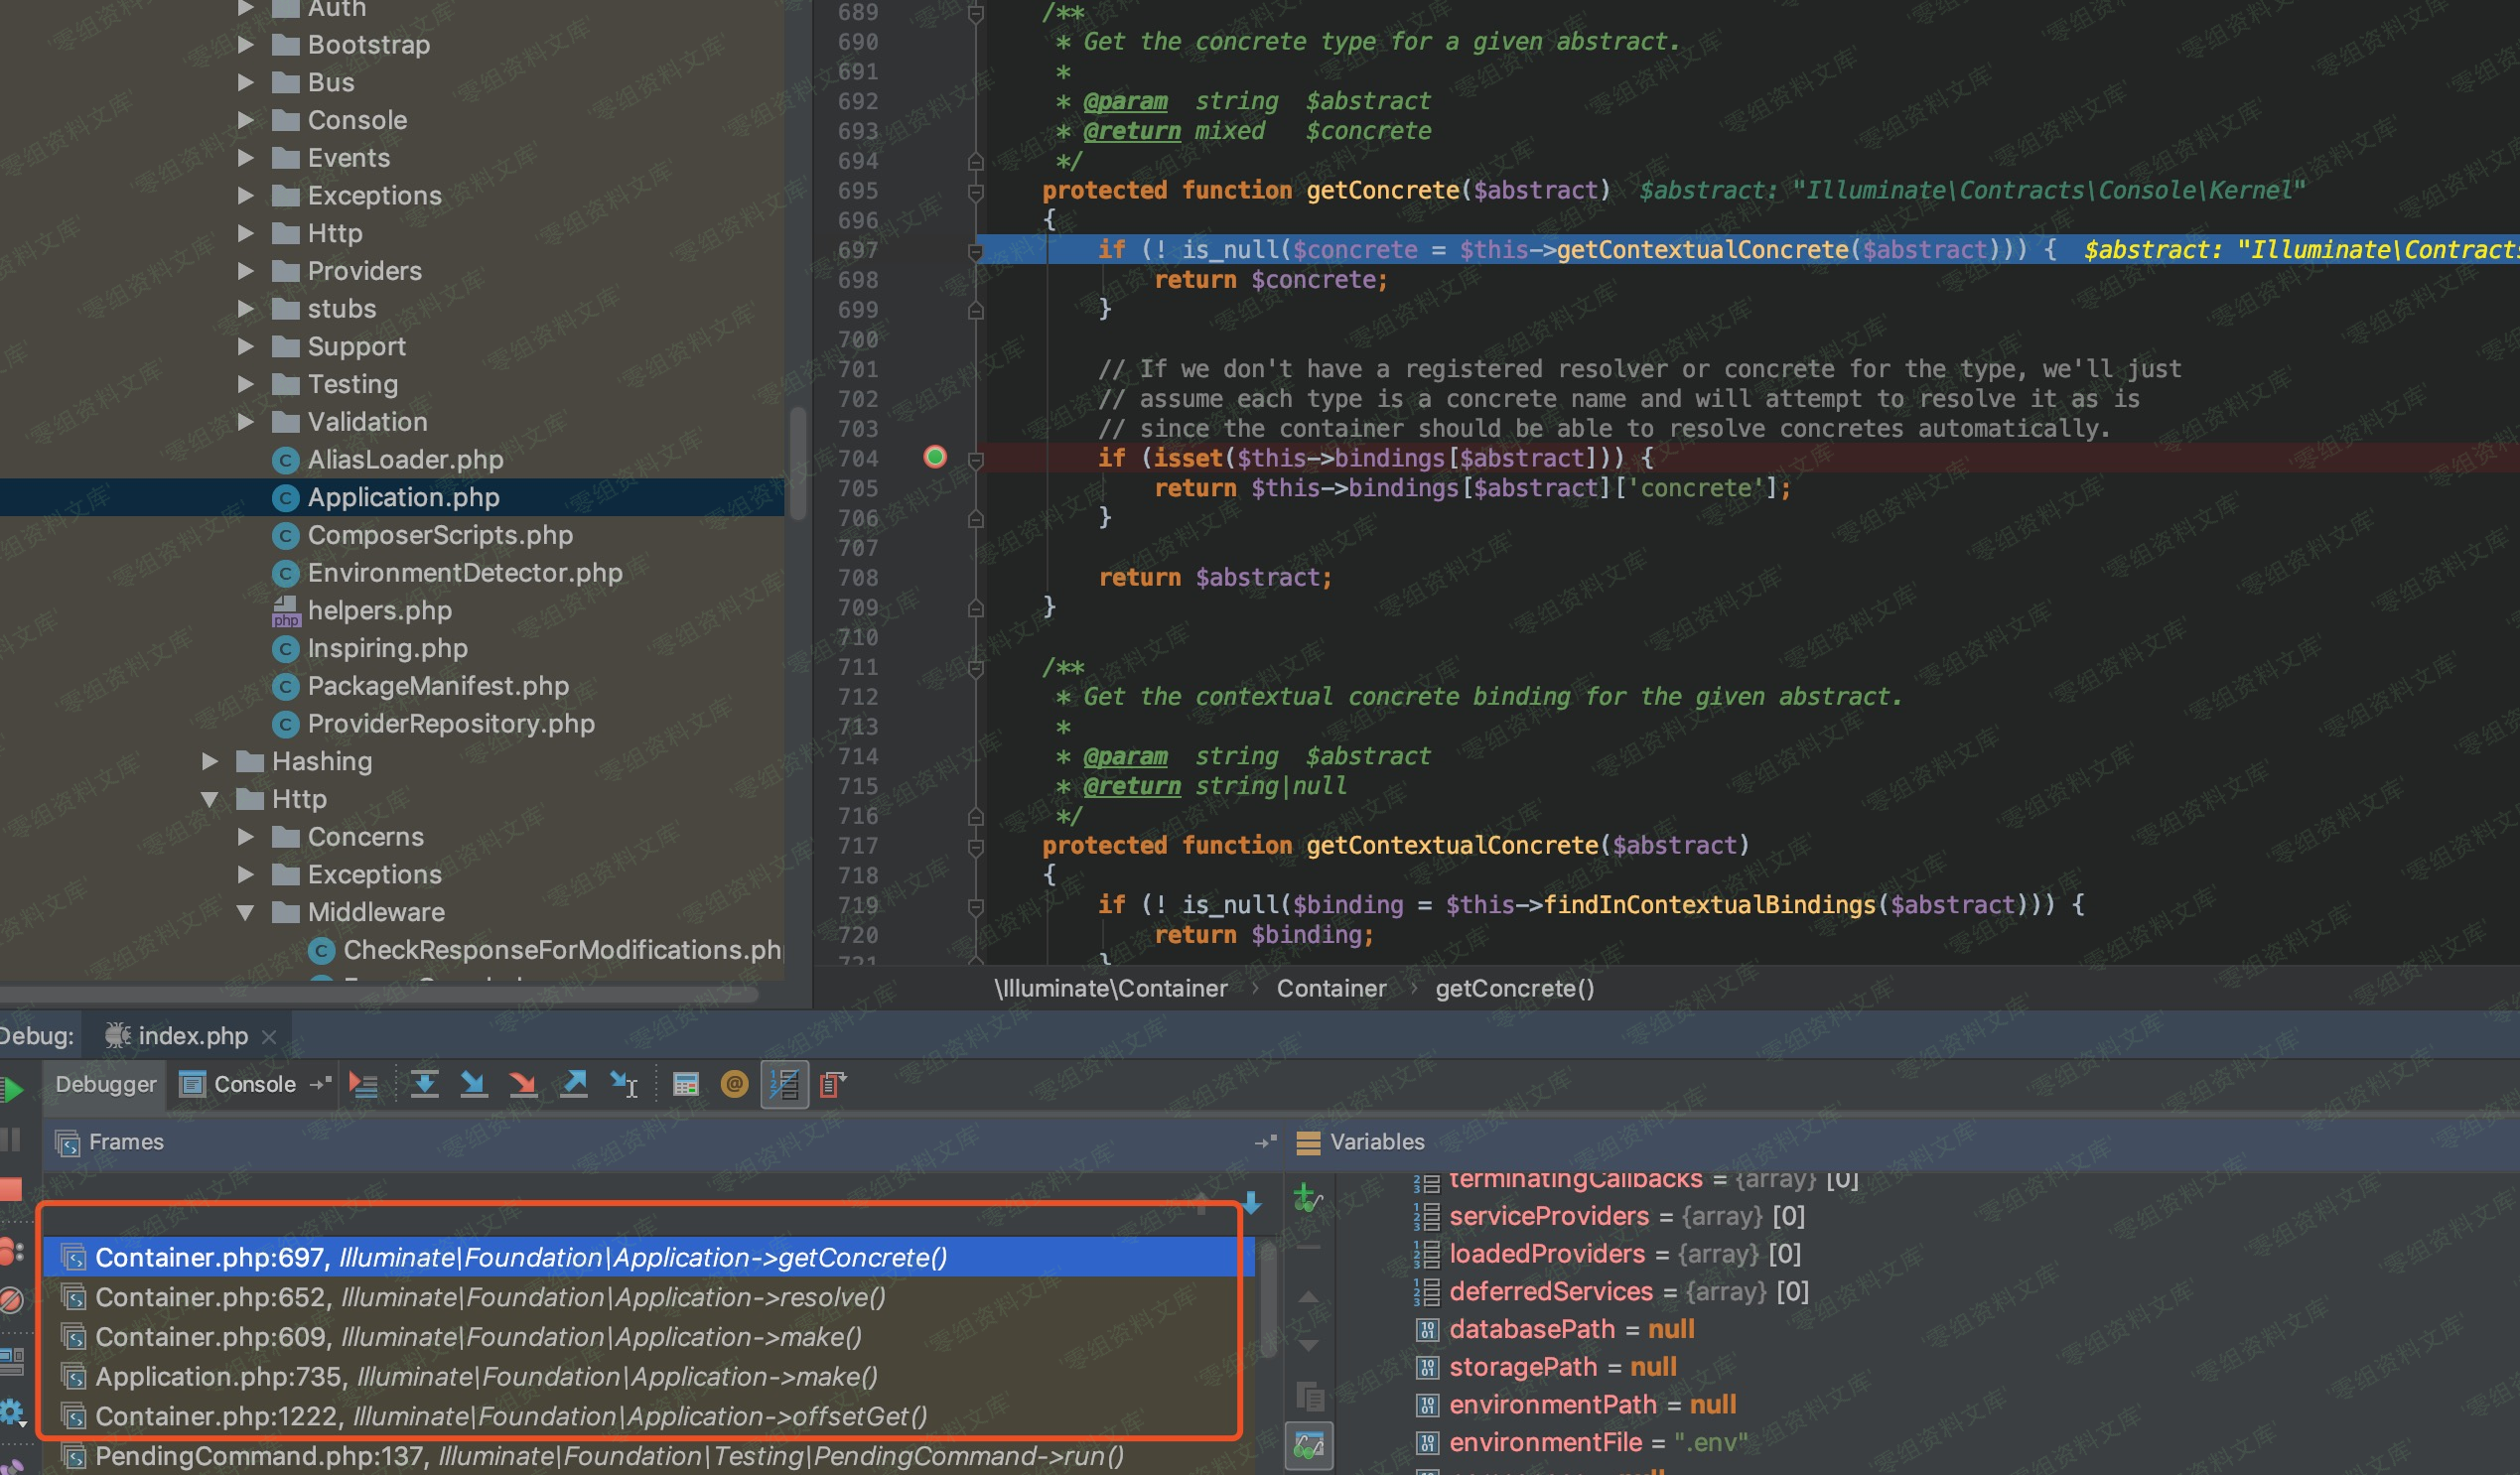Toggle the breakpoint on line 704
Image resolution: width=2520 pixels, height=1475 pixels.
[x=935, y=457]
